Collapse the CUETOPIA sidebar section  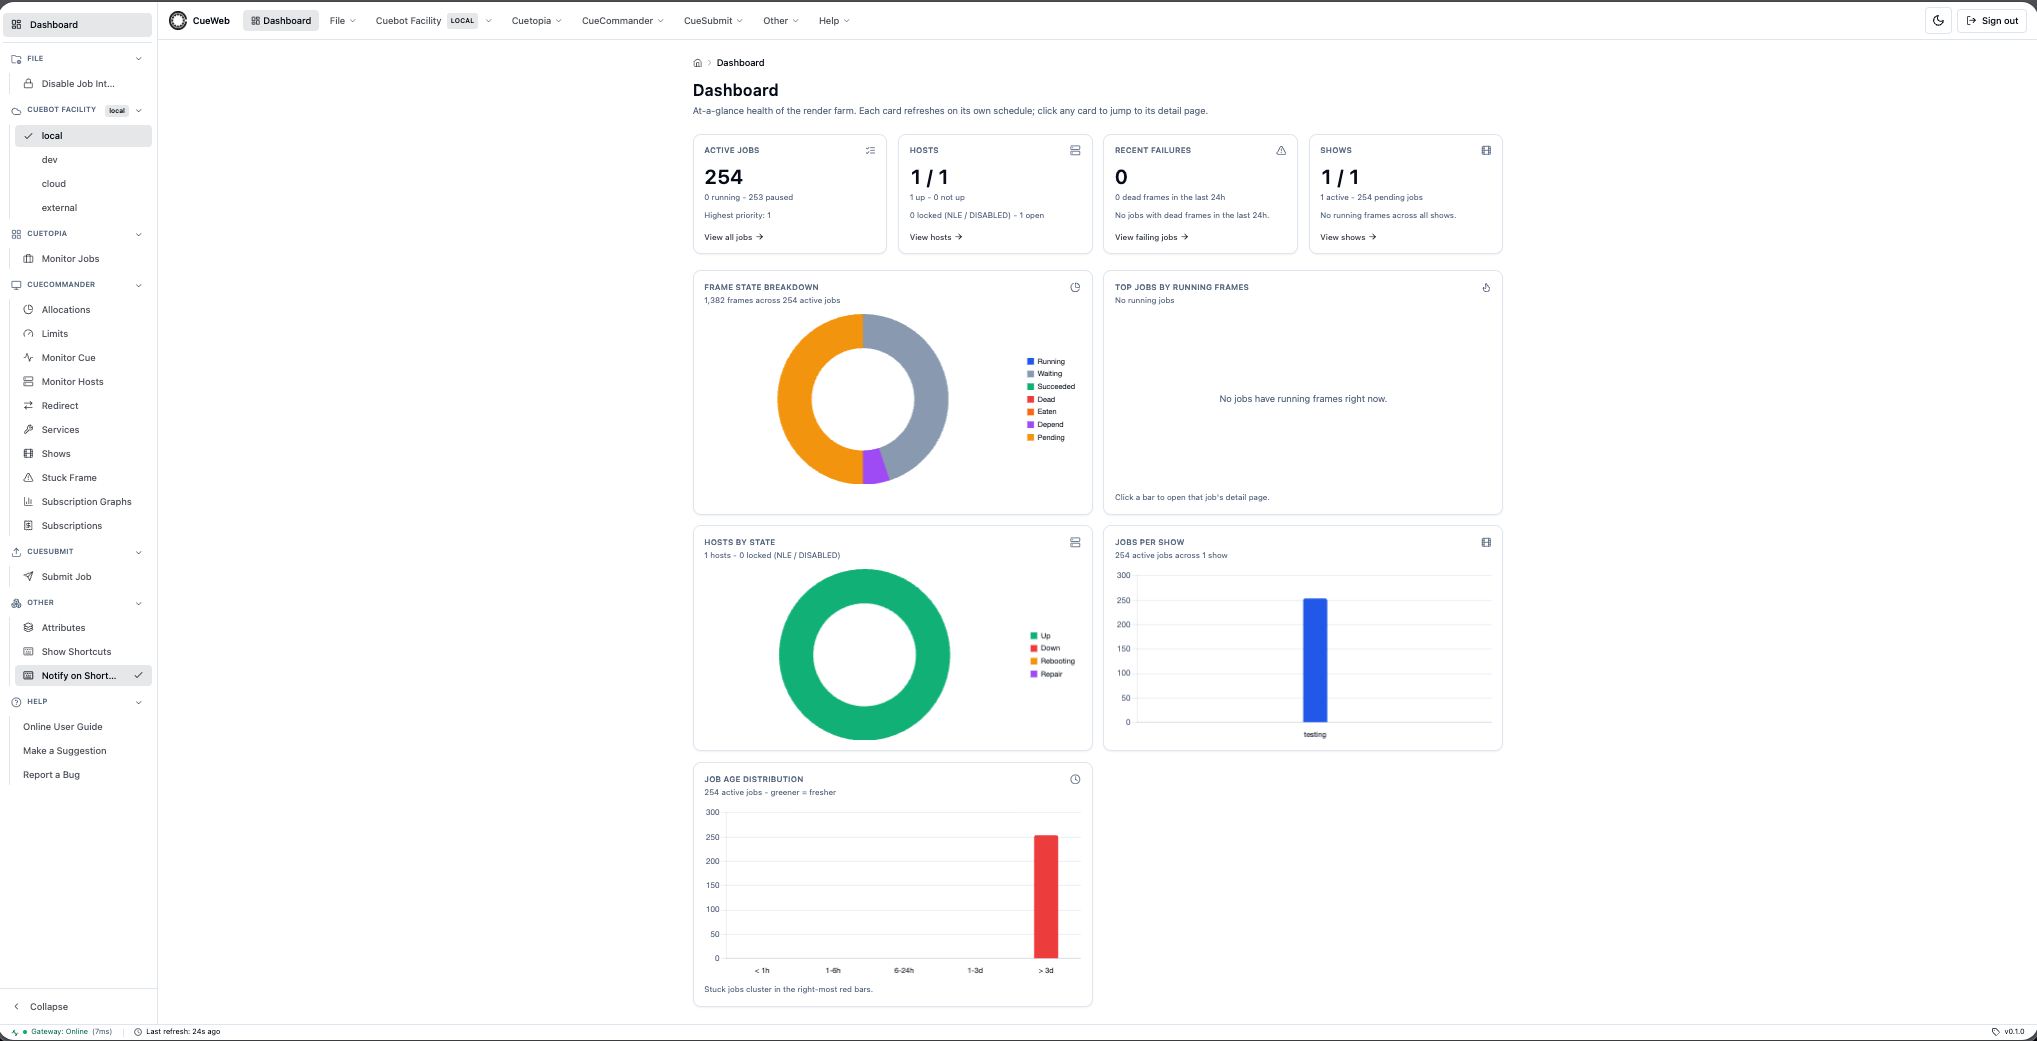[138, 234]
